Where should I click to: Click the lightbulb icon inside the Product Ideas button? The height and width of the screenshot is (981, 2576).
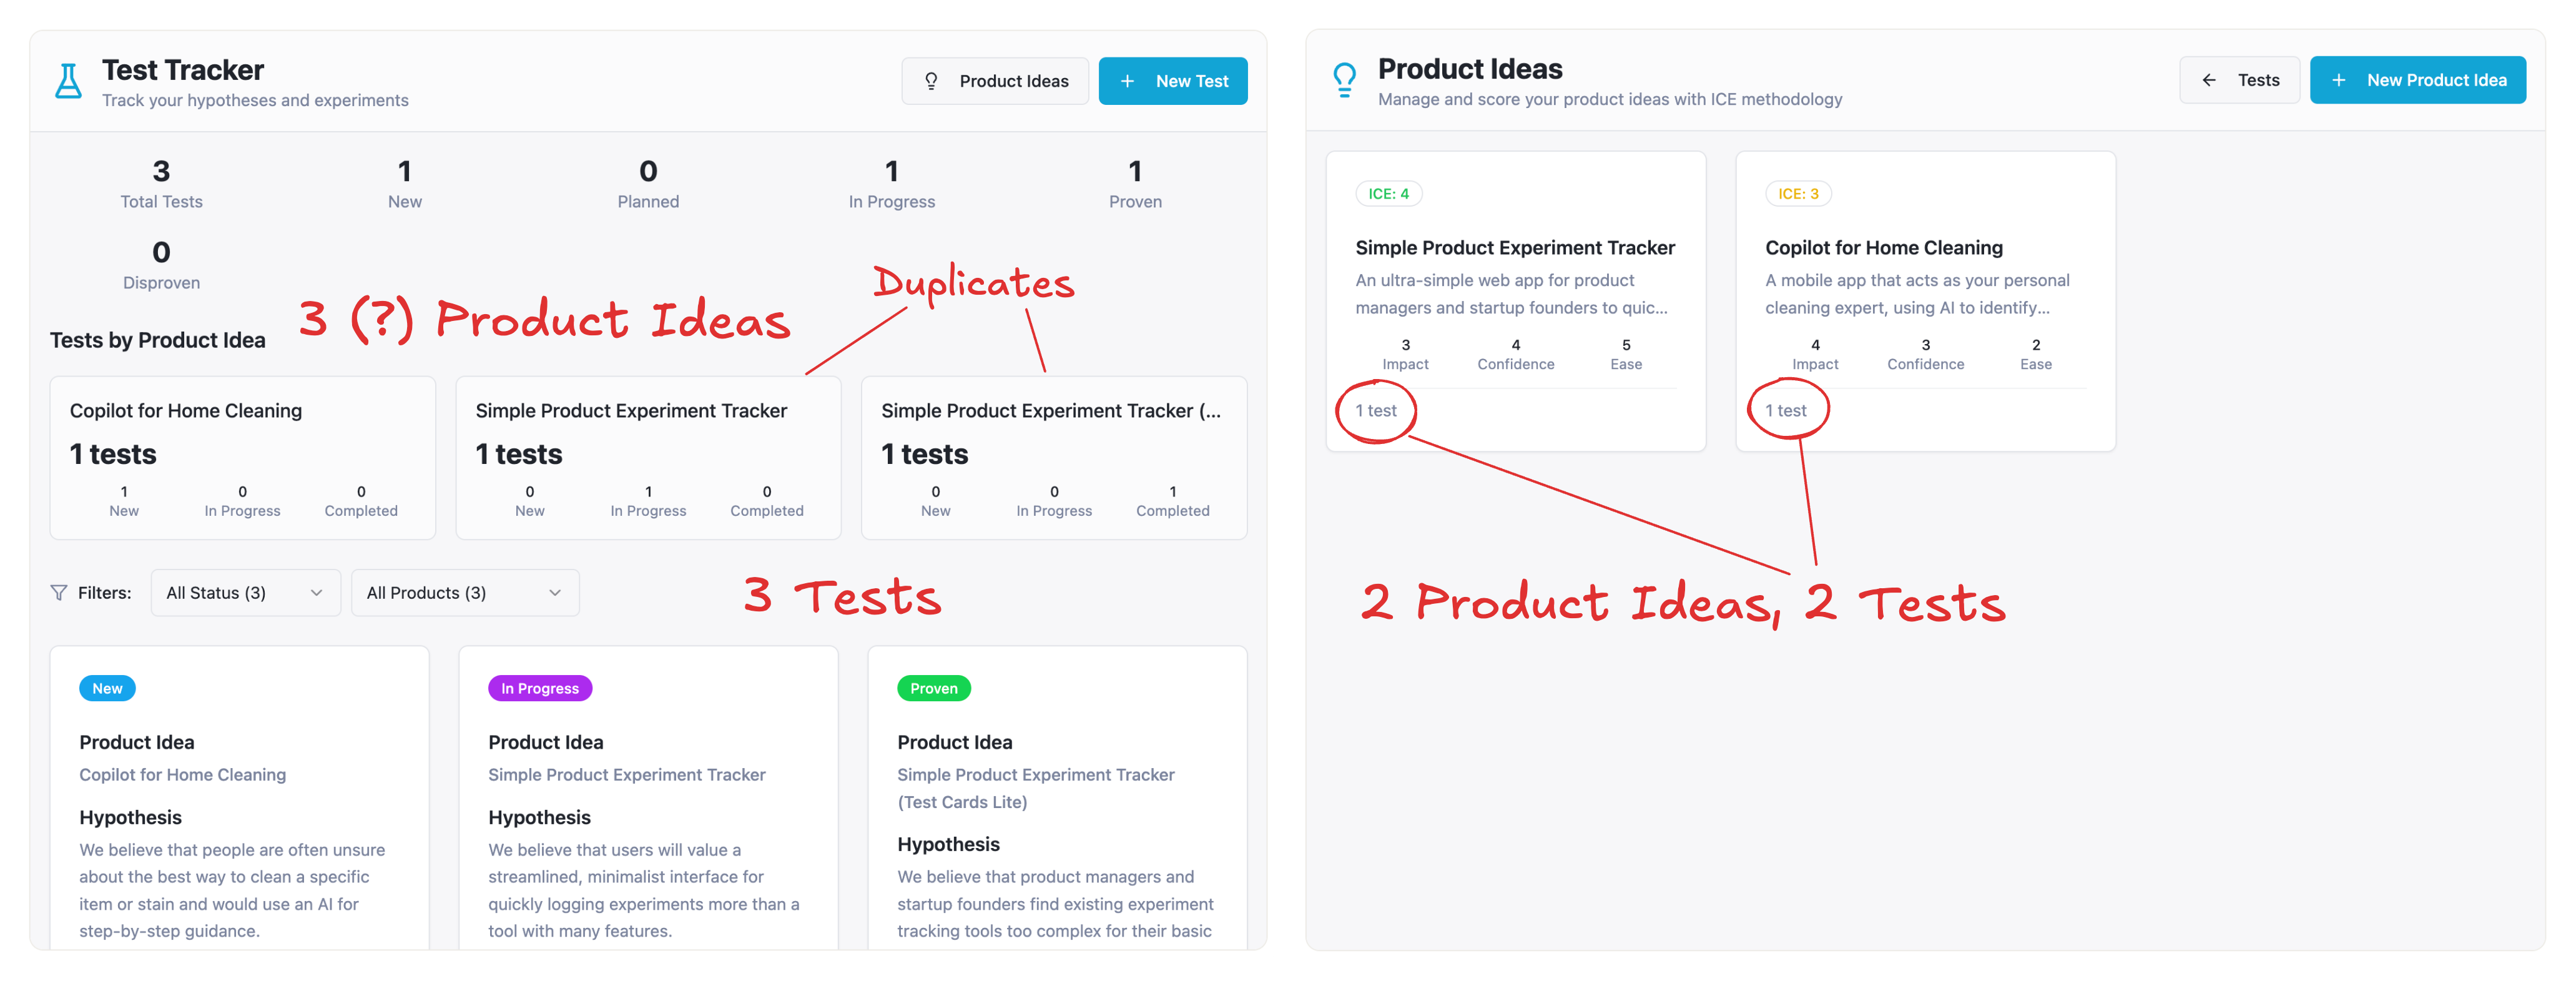tap(931, 81)
